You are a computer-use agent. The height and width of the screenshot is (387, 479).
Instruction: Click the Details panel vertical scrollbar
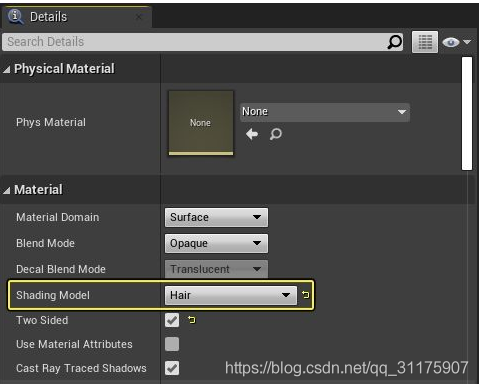pos(467,113)
